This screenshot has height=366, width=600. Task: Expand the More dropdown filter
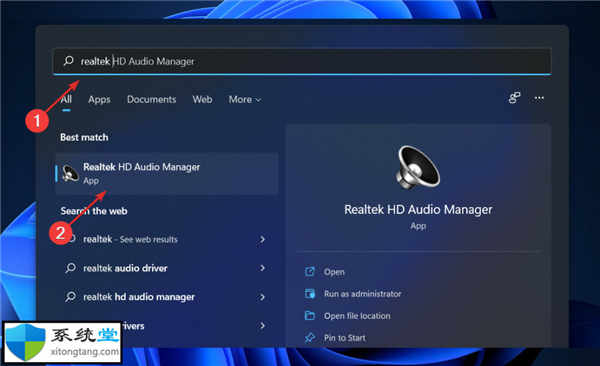[x=245, y=100]
